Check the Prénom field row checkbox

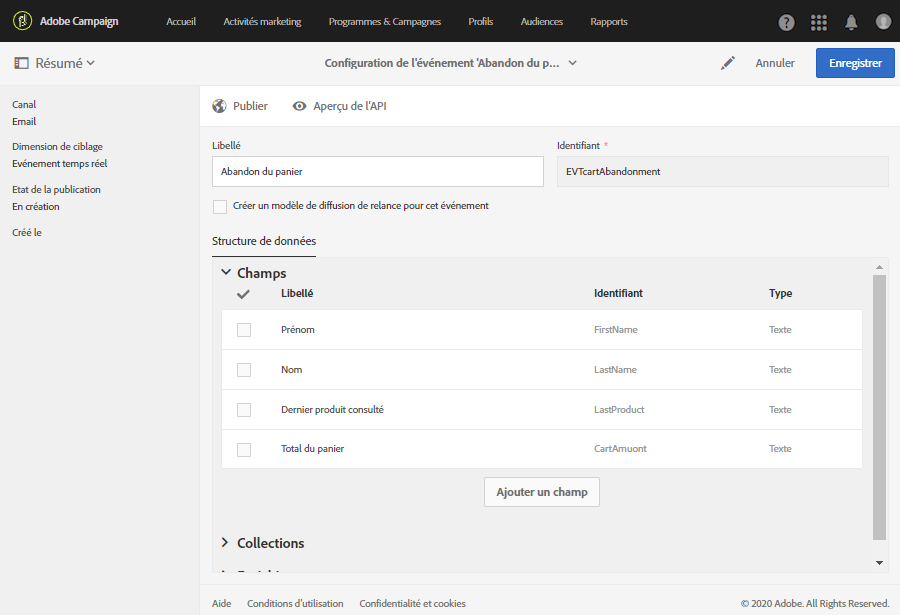244,330
